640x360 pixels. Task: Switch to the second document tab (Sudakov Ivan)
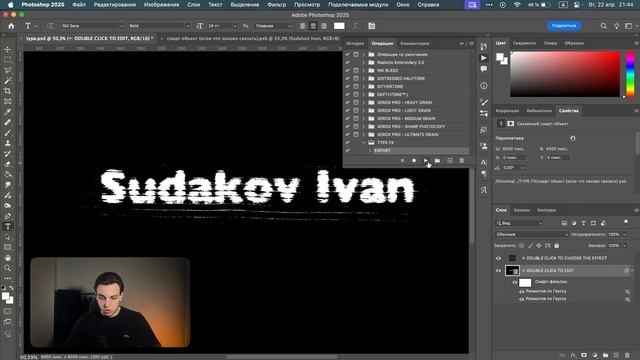coord(252,38)
